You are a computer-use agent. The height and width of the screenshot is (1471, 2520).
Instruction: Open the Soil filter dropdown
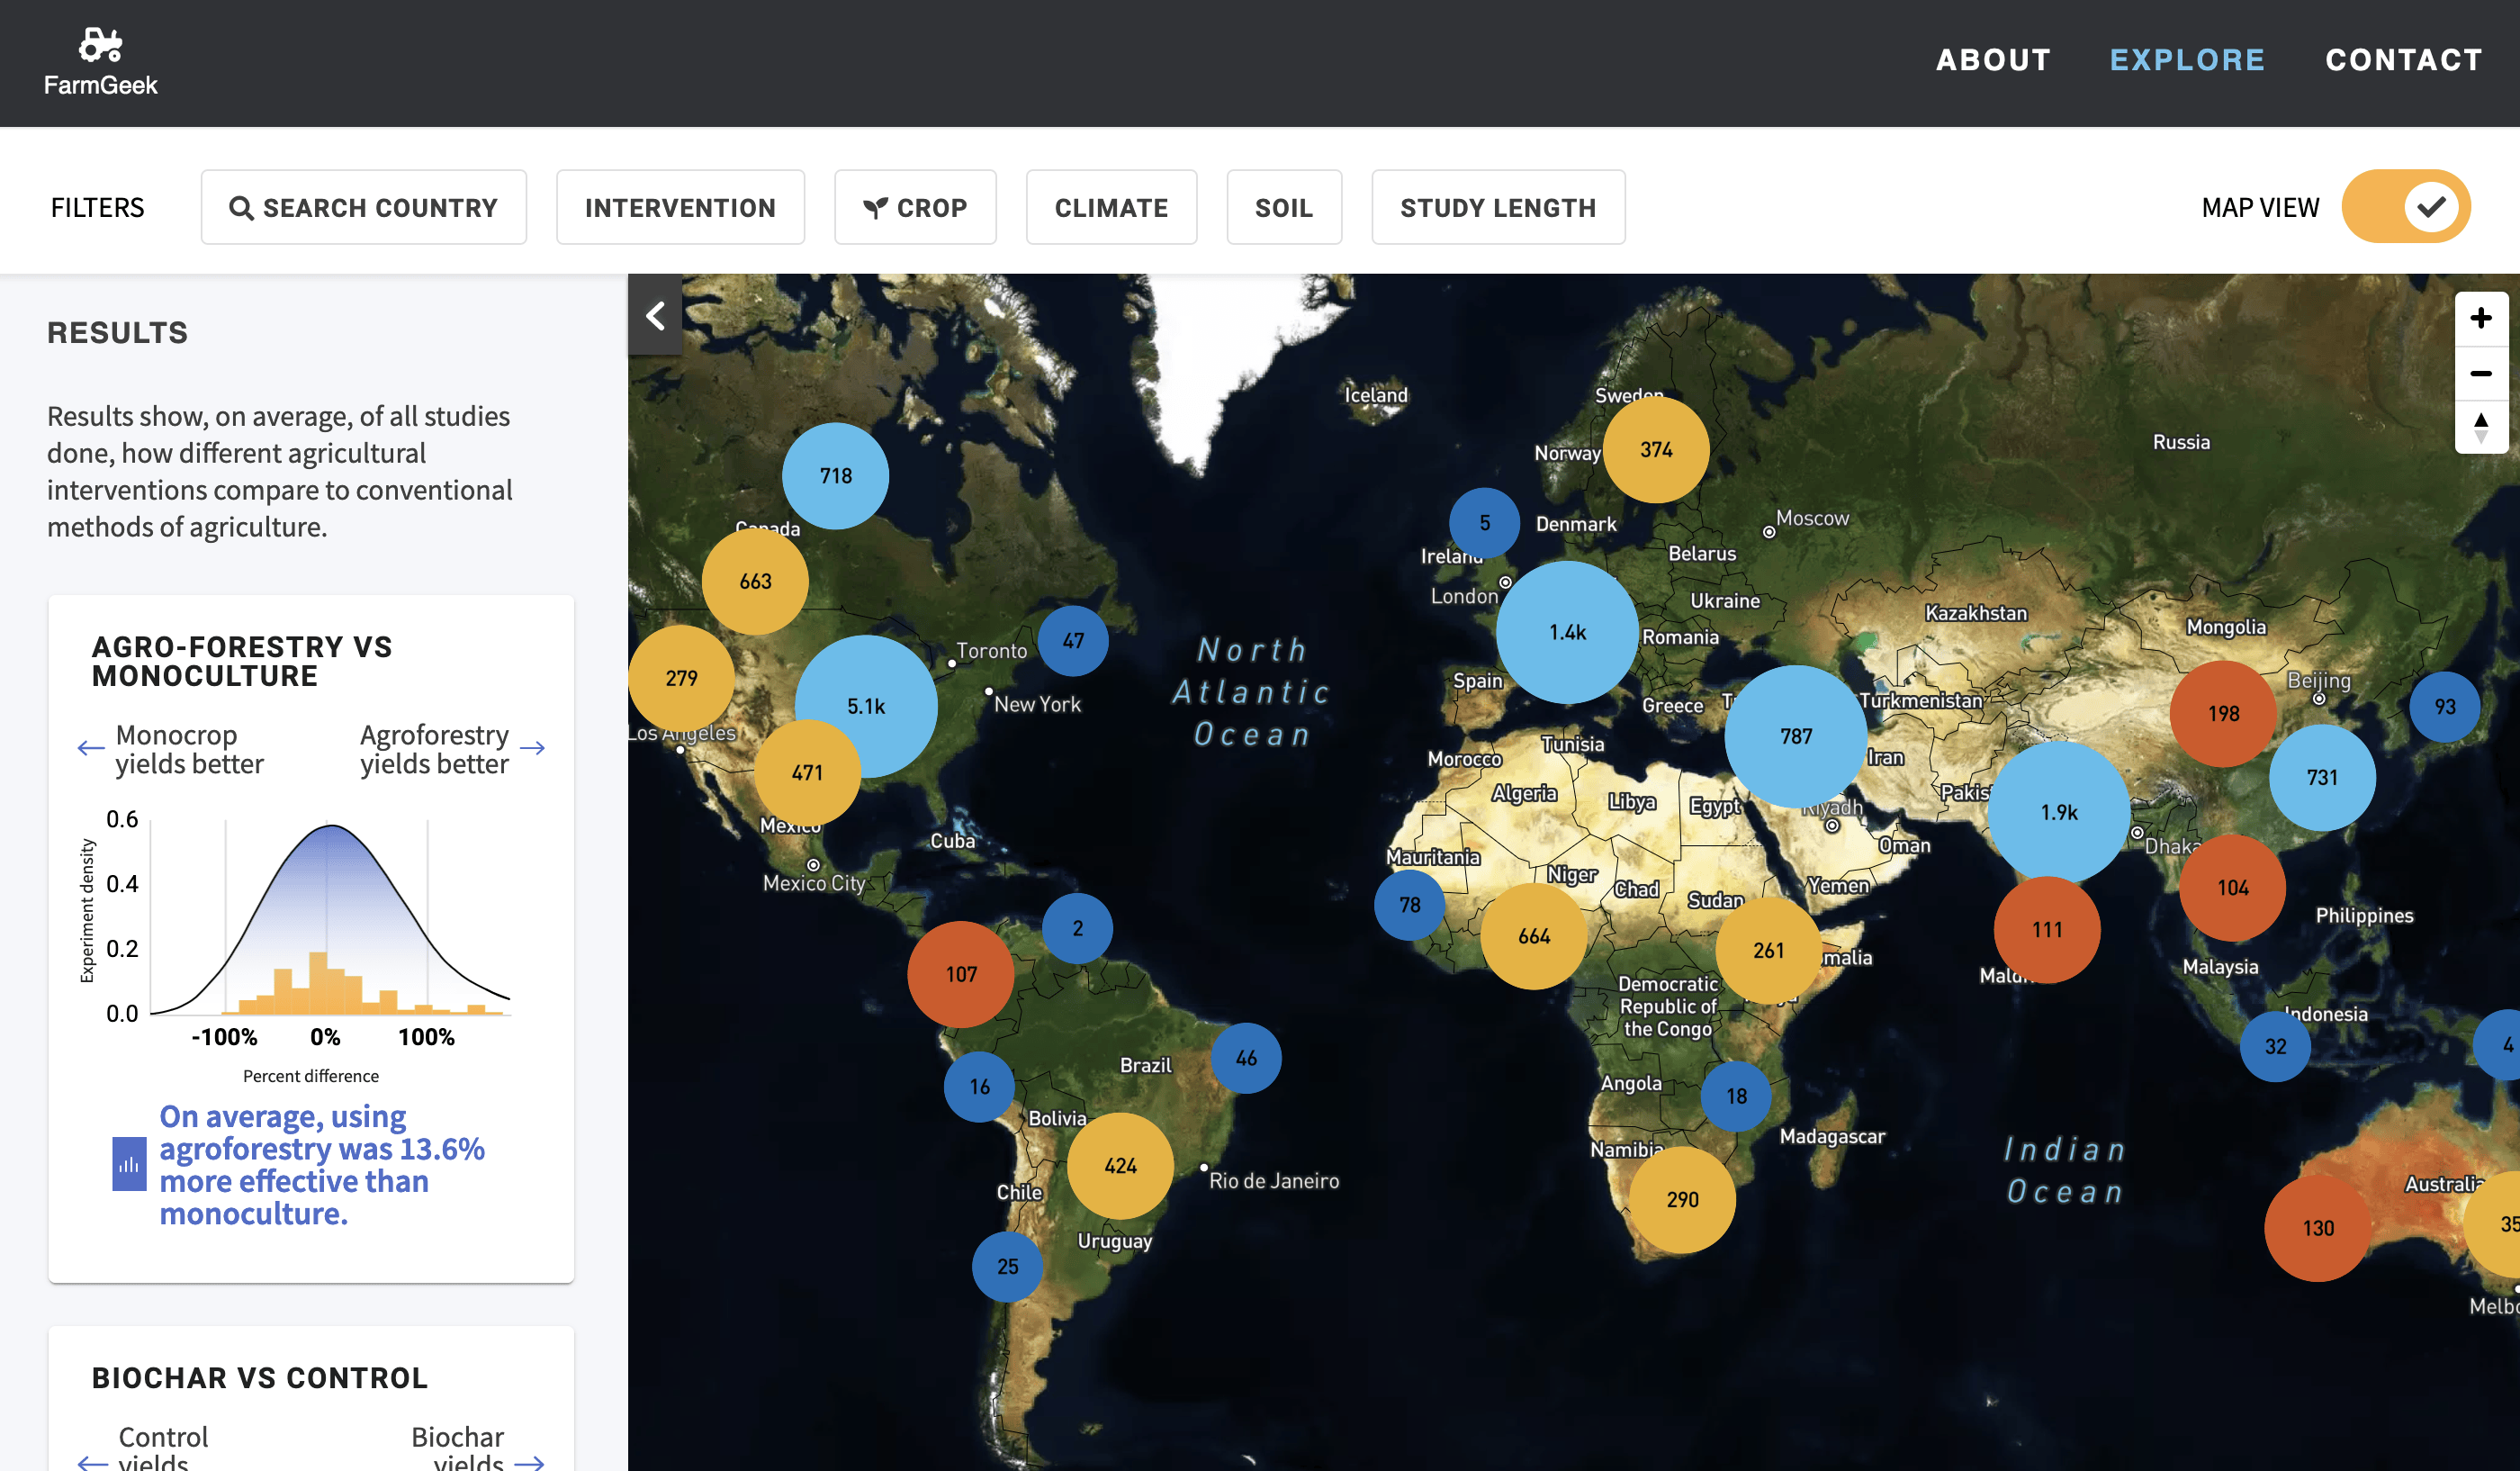click(1283, 207)
